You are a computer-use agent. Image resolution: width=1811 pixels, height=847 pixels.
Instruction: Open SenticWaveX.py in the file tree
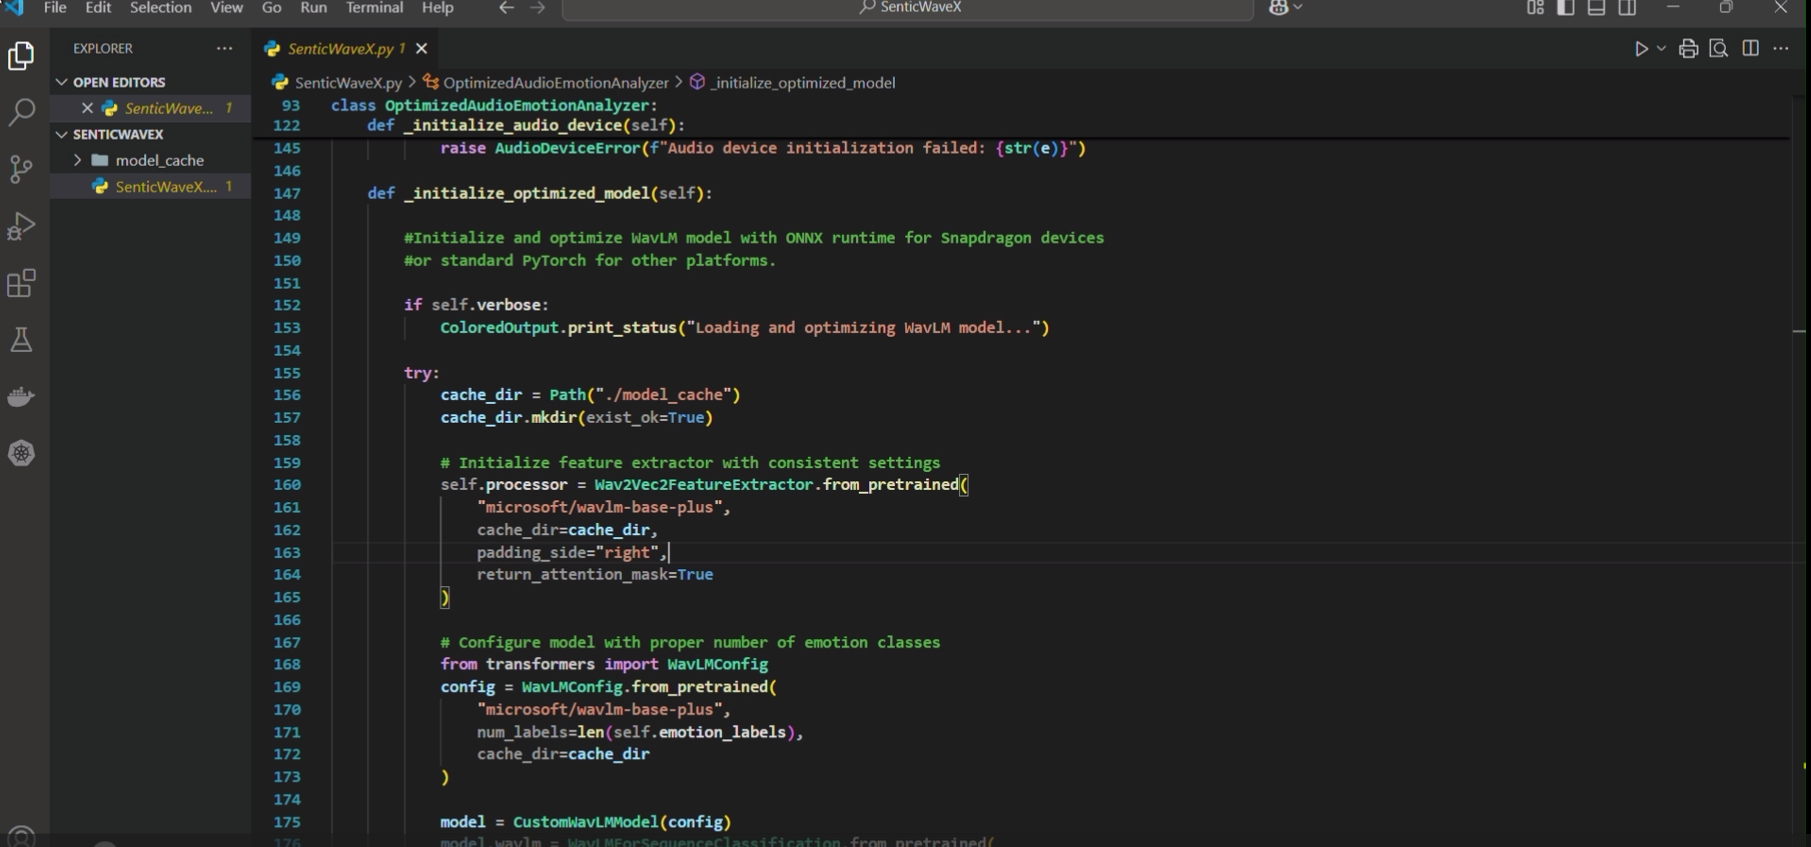click(x=165, y=187)
